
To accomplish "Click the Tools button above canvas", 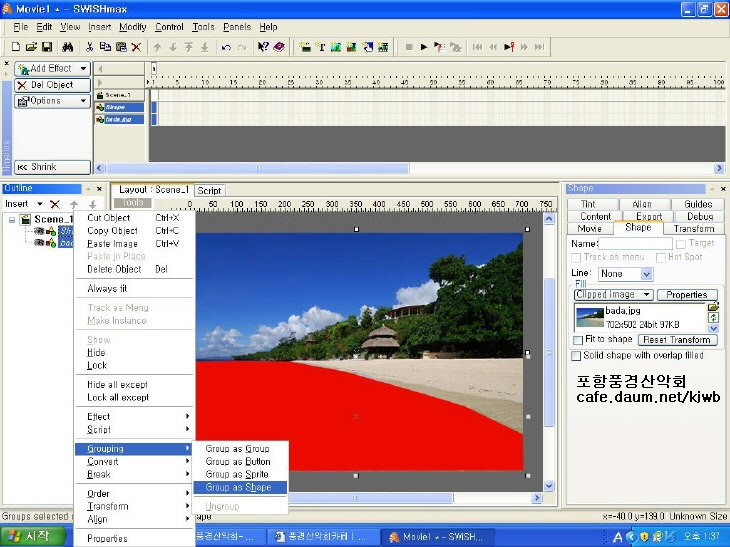I will click(133, 203).
